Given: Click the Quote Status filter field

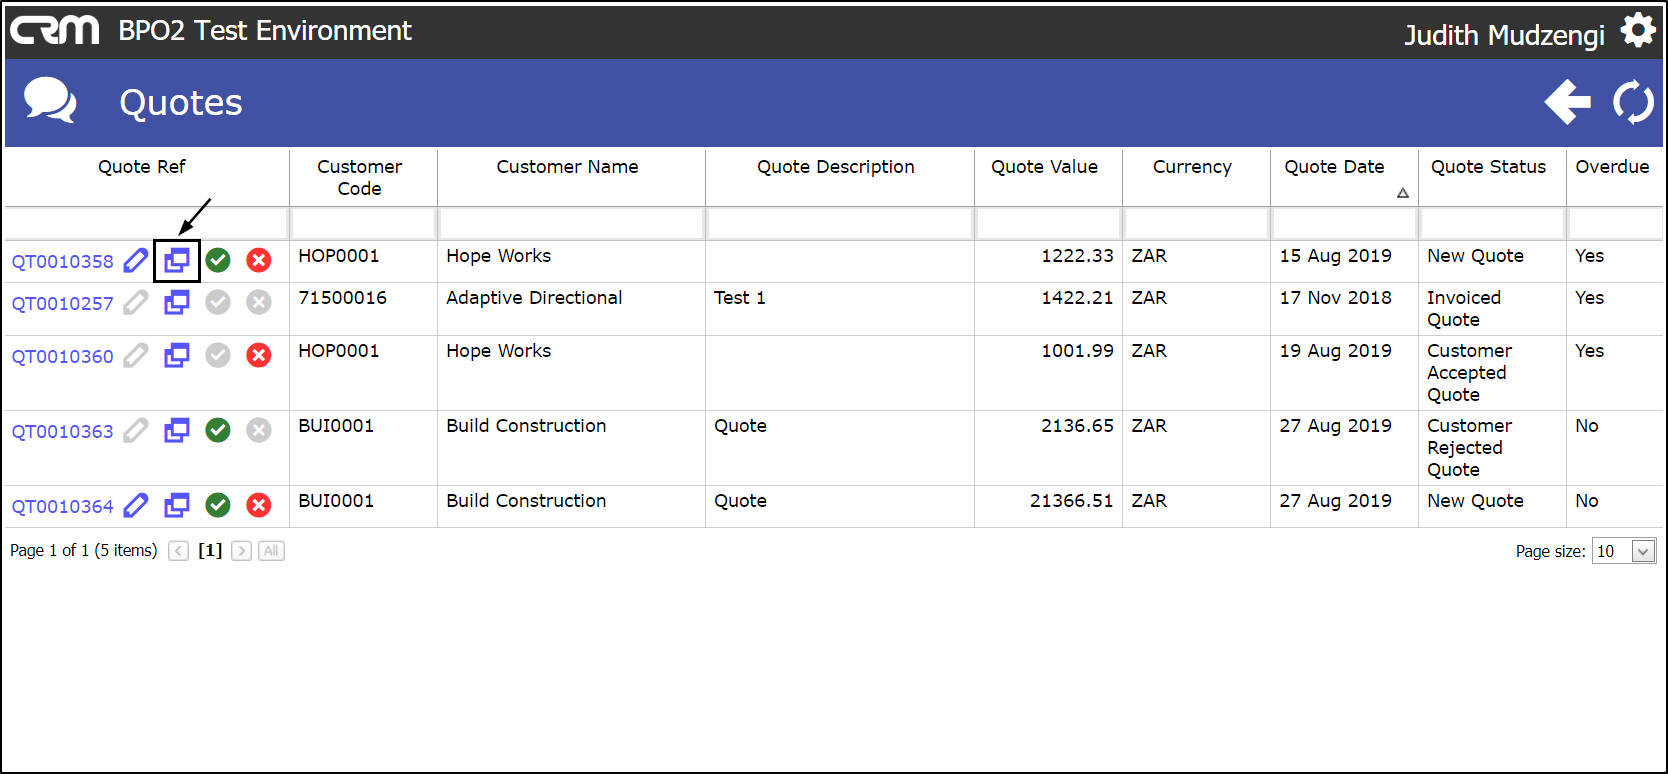Looking at the screenshot, I should (x=1491, y=224).
